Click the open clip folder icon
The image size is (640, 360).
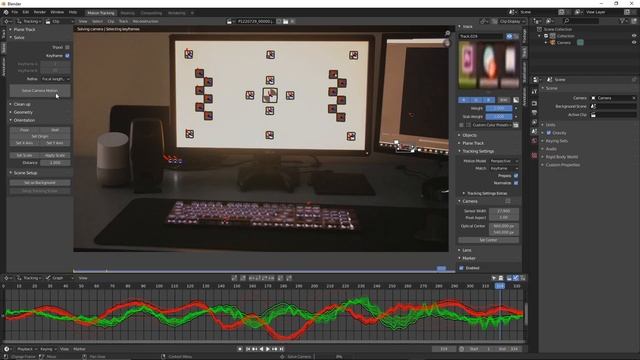286,21
